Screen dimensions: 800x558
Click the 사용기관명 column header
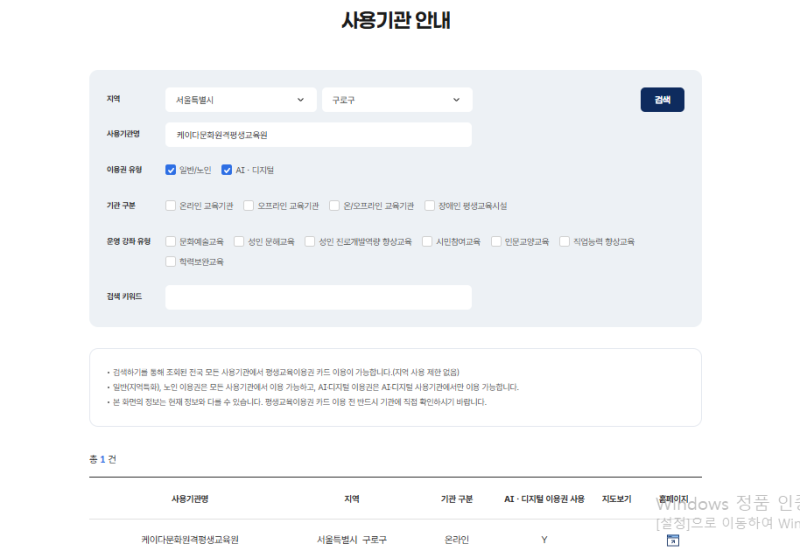coord(190,499)
